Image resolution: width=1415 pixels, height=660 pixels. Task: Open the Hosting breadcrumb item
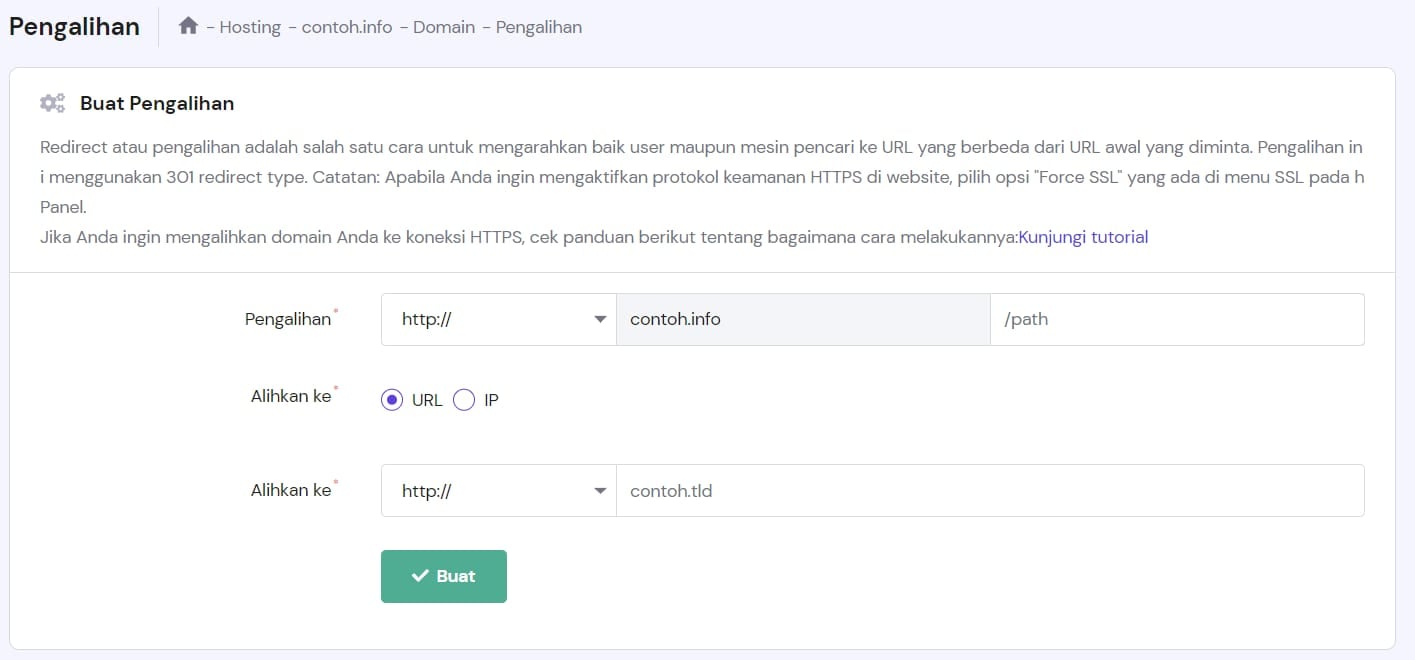click(250, 27)
